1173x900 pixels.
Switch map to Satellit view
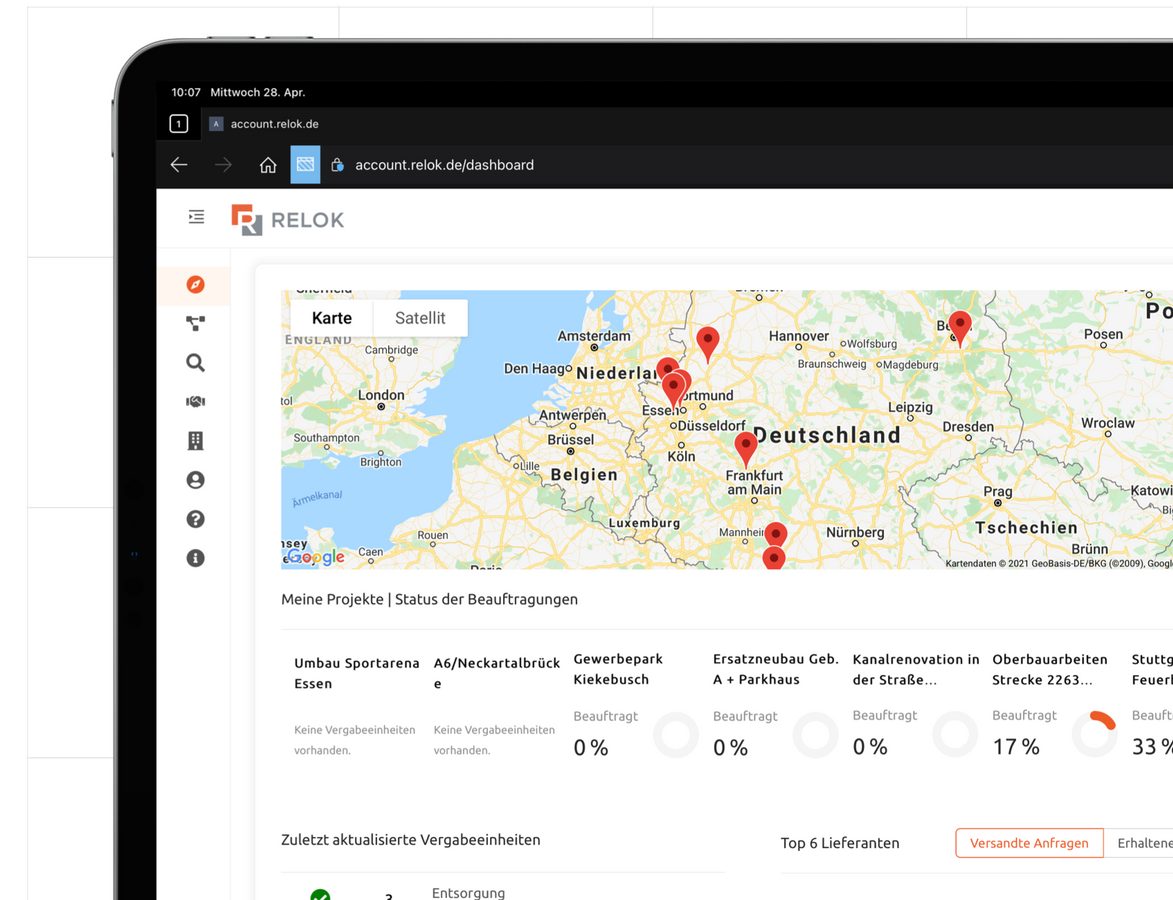420,318
